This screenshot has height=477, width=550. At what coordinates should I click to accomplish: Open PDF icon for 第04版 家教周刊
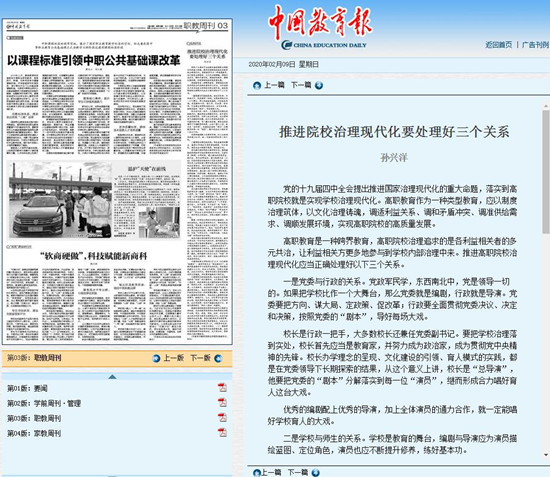point(222,432)
